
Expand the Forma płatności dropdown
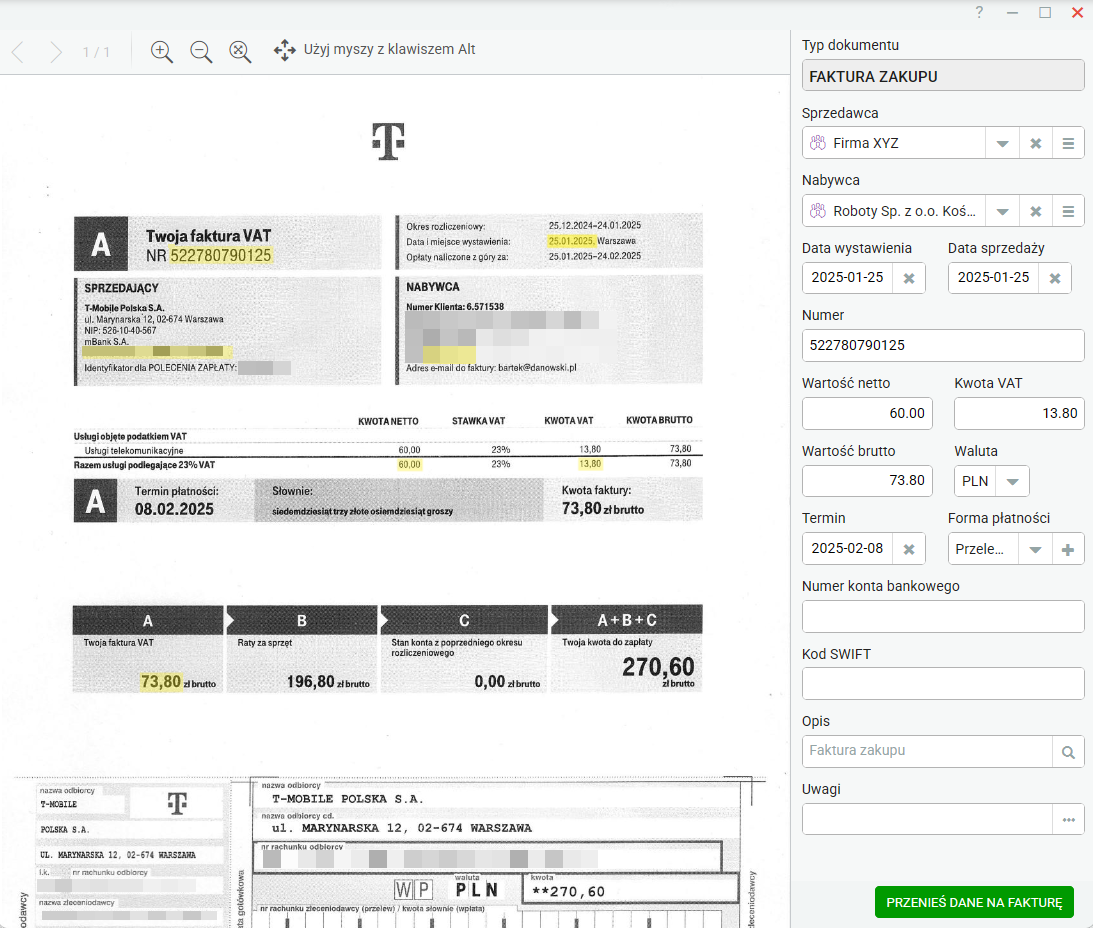coord(1035,549)
